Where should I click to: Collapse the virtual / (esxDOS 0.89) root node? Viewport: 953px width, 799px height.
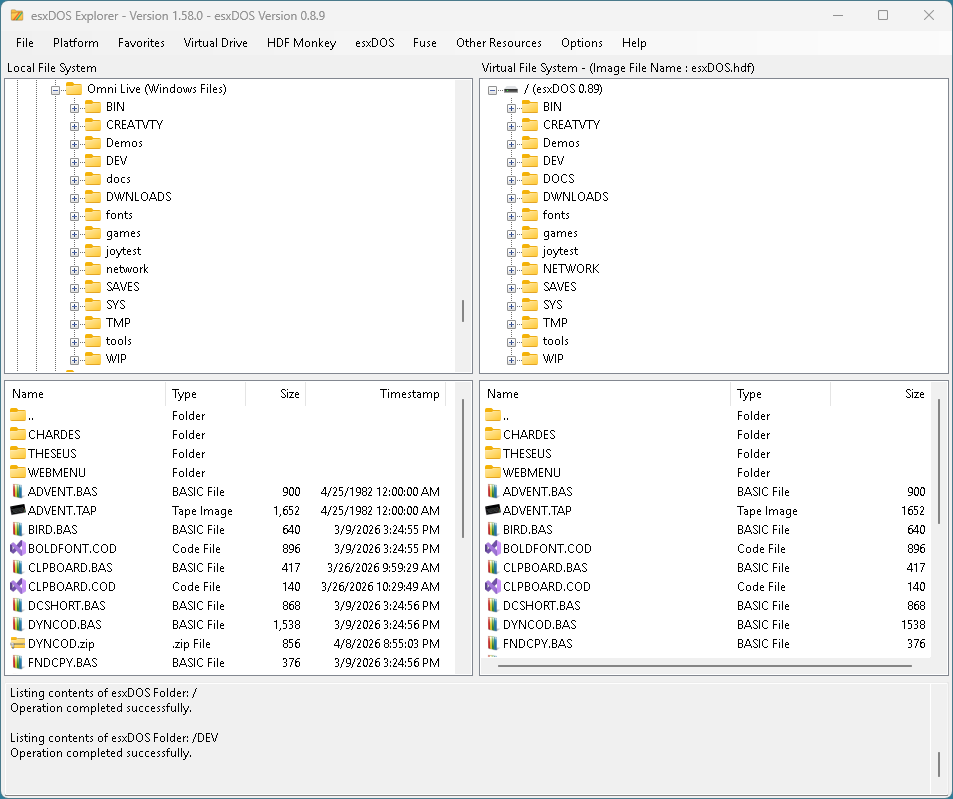click(x=492, y=90)
